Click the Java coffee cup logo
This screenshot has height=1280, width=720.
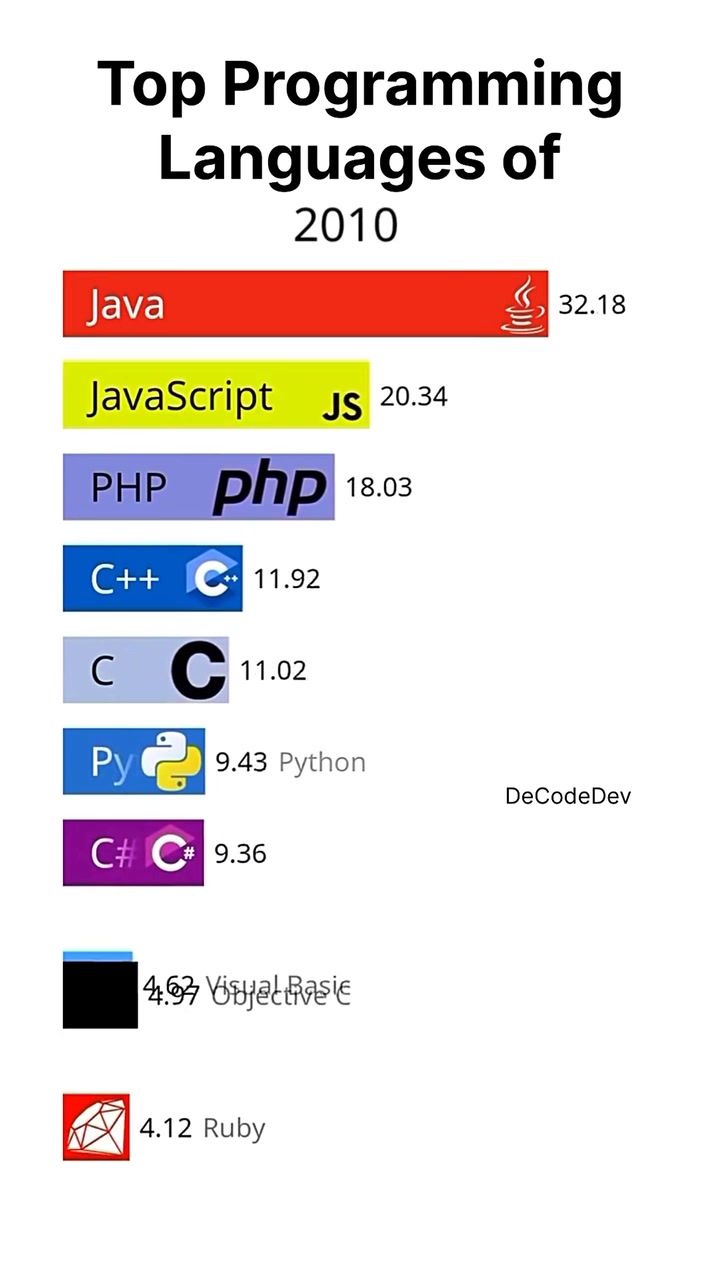[523, 305]
